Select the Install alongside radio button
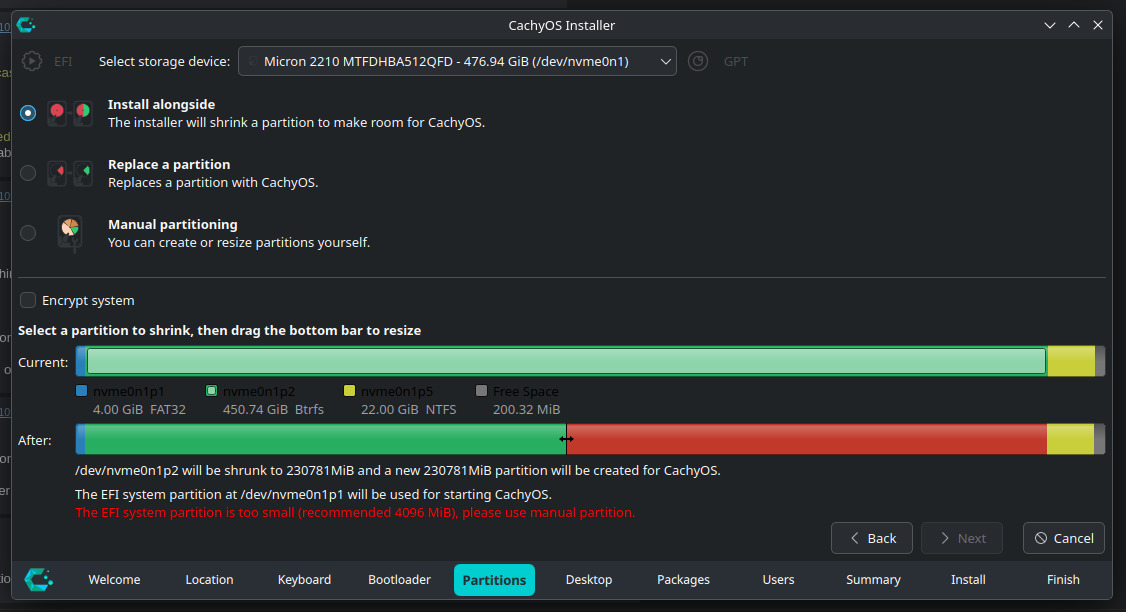1126x612 pixels. (28, 113)
